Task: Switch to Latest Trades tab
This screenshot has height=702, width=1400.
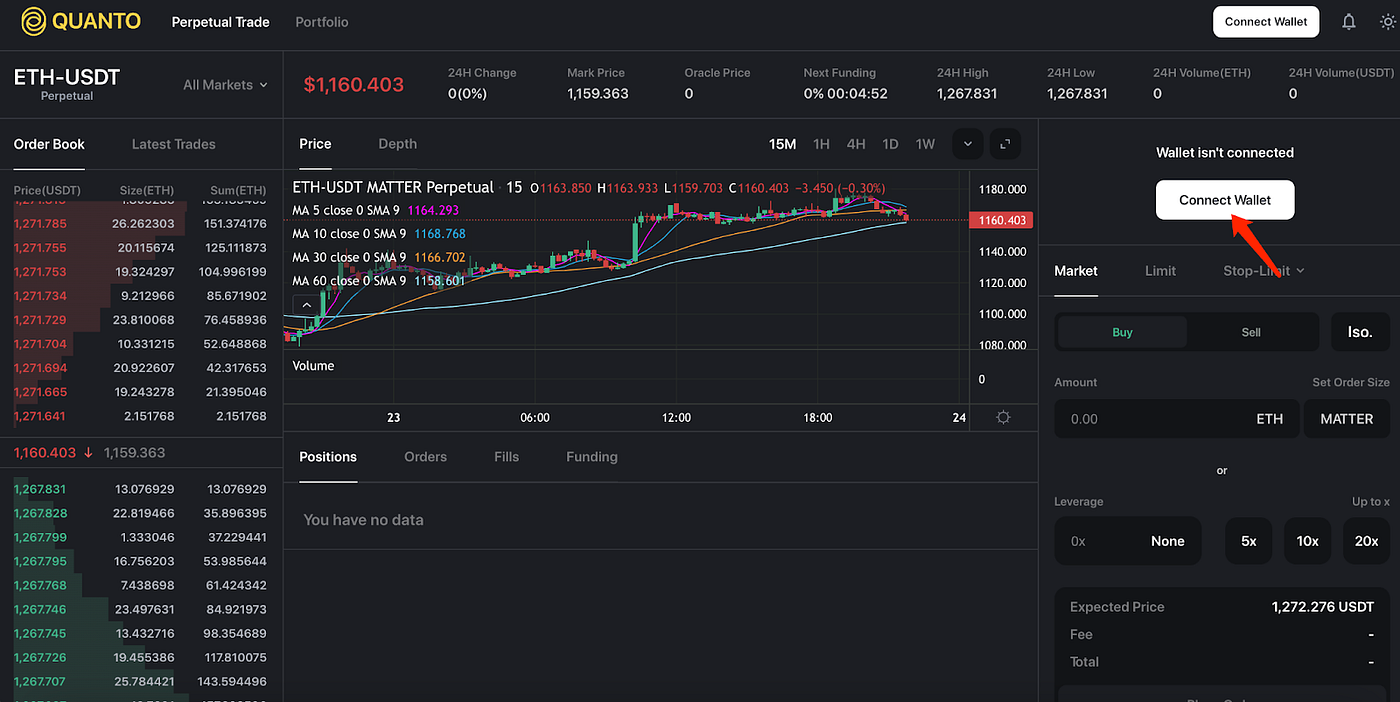Action: [174, 144]
